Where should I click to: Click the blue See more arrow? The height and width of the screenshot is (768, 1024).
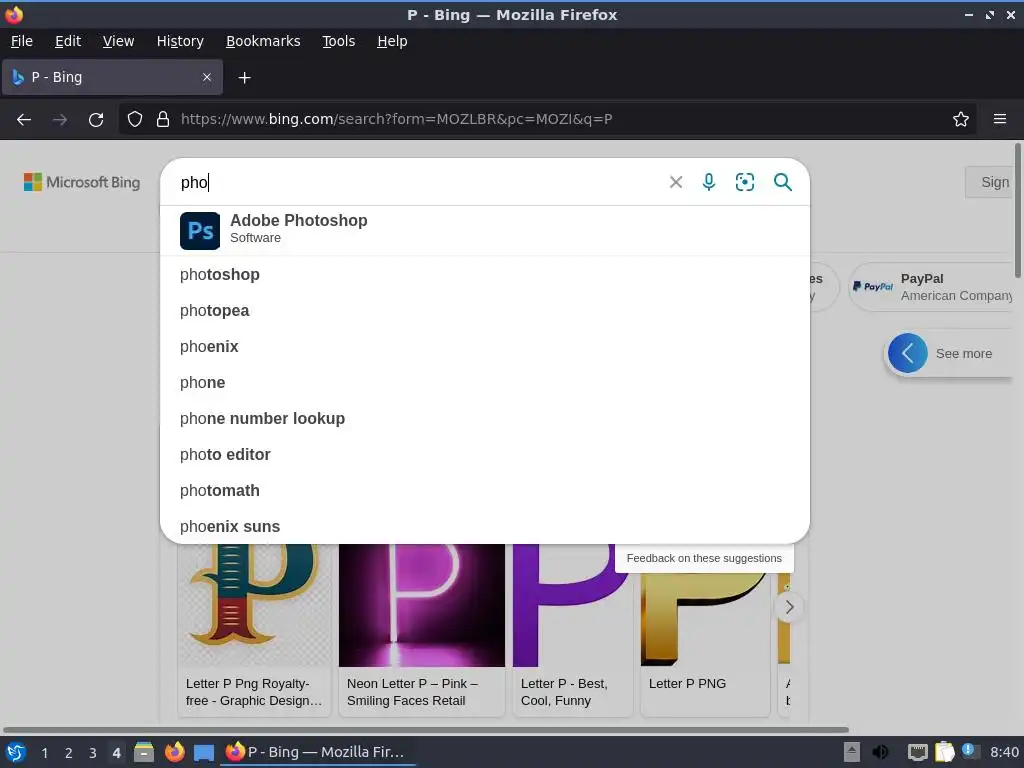907,353
